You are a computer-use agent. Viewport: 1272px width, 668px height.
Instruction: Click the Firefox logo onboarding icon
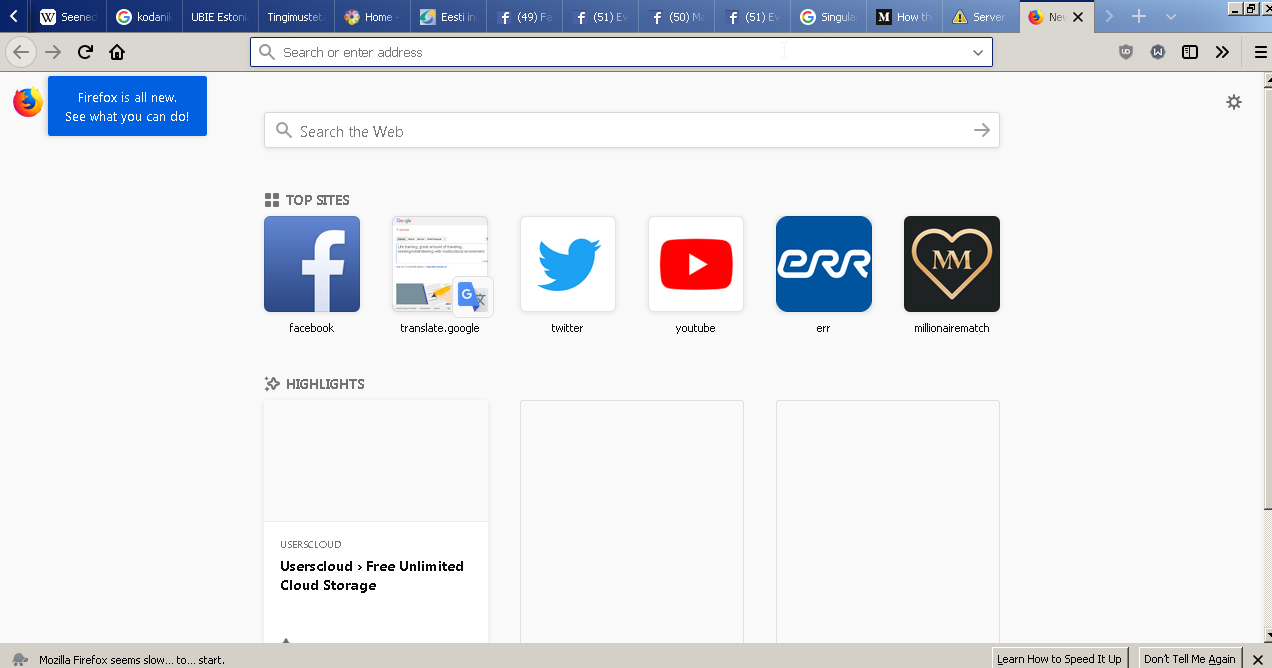point(28,102)
